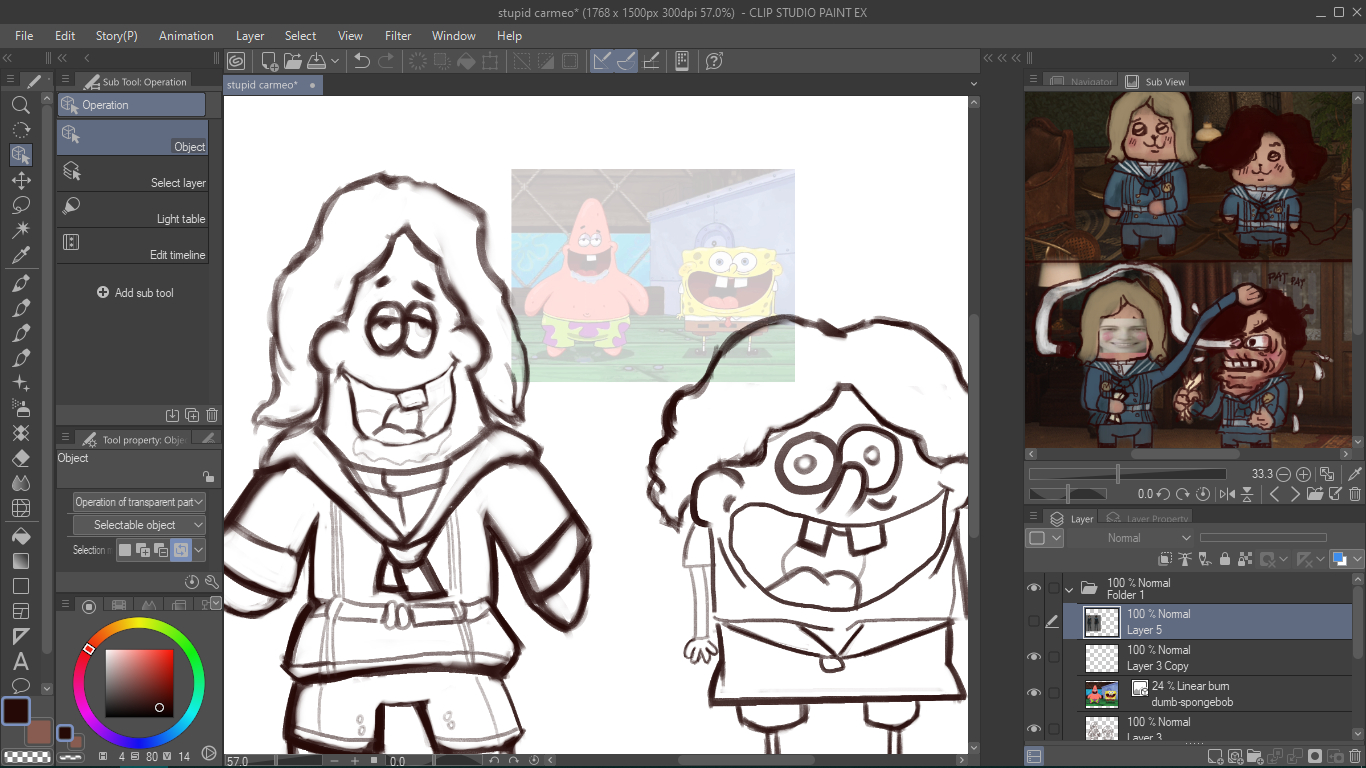Open the Filter menu
Viewport: 1366px width, 768px height.
pos(398,35)
